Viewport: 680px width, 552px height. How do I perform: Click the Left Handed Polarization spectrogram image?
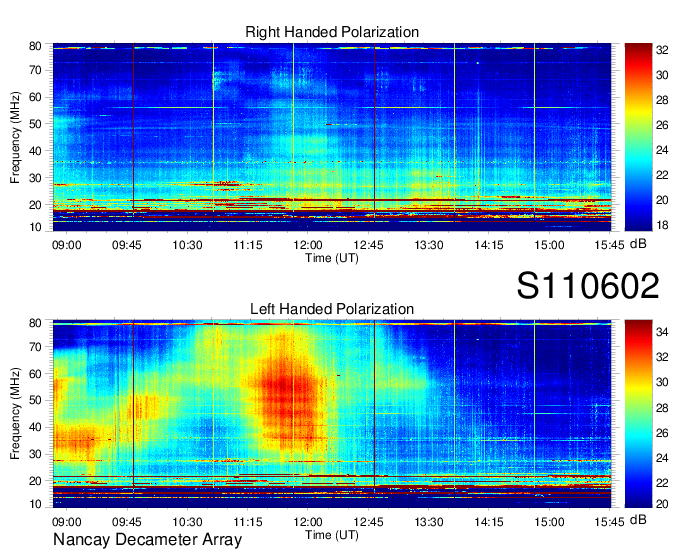(x=332, y=414)
